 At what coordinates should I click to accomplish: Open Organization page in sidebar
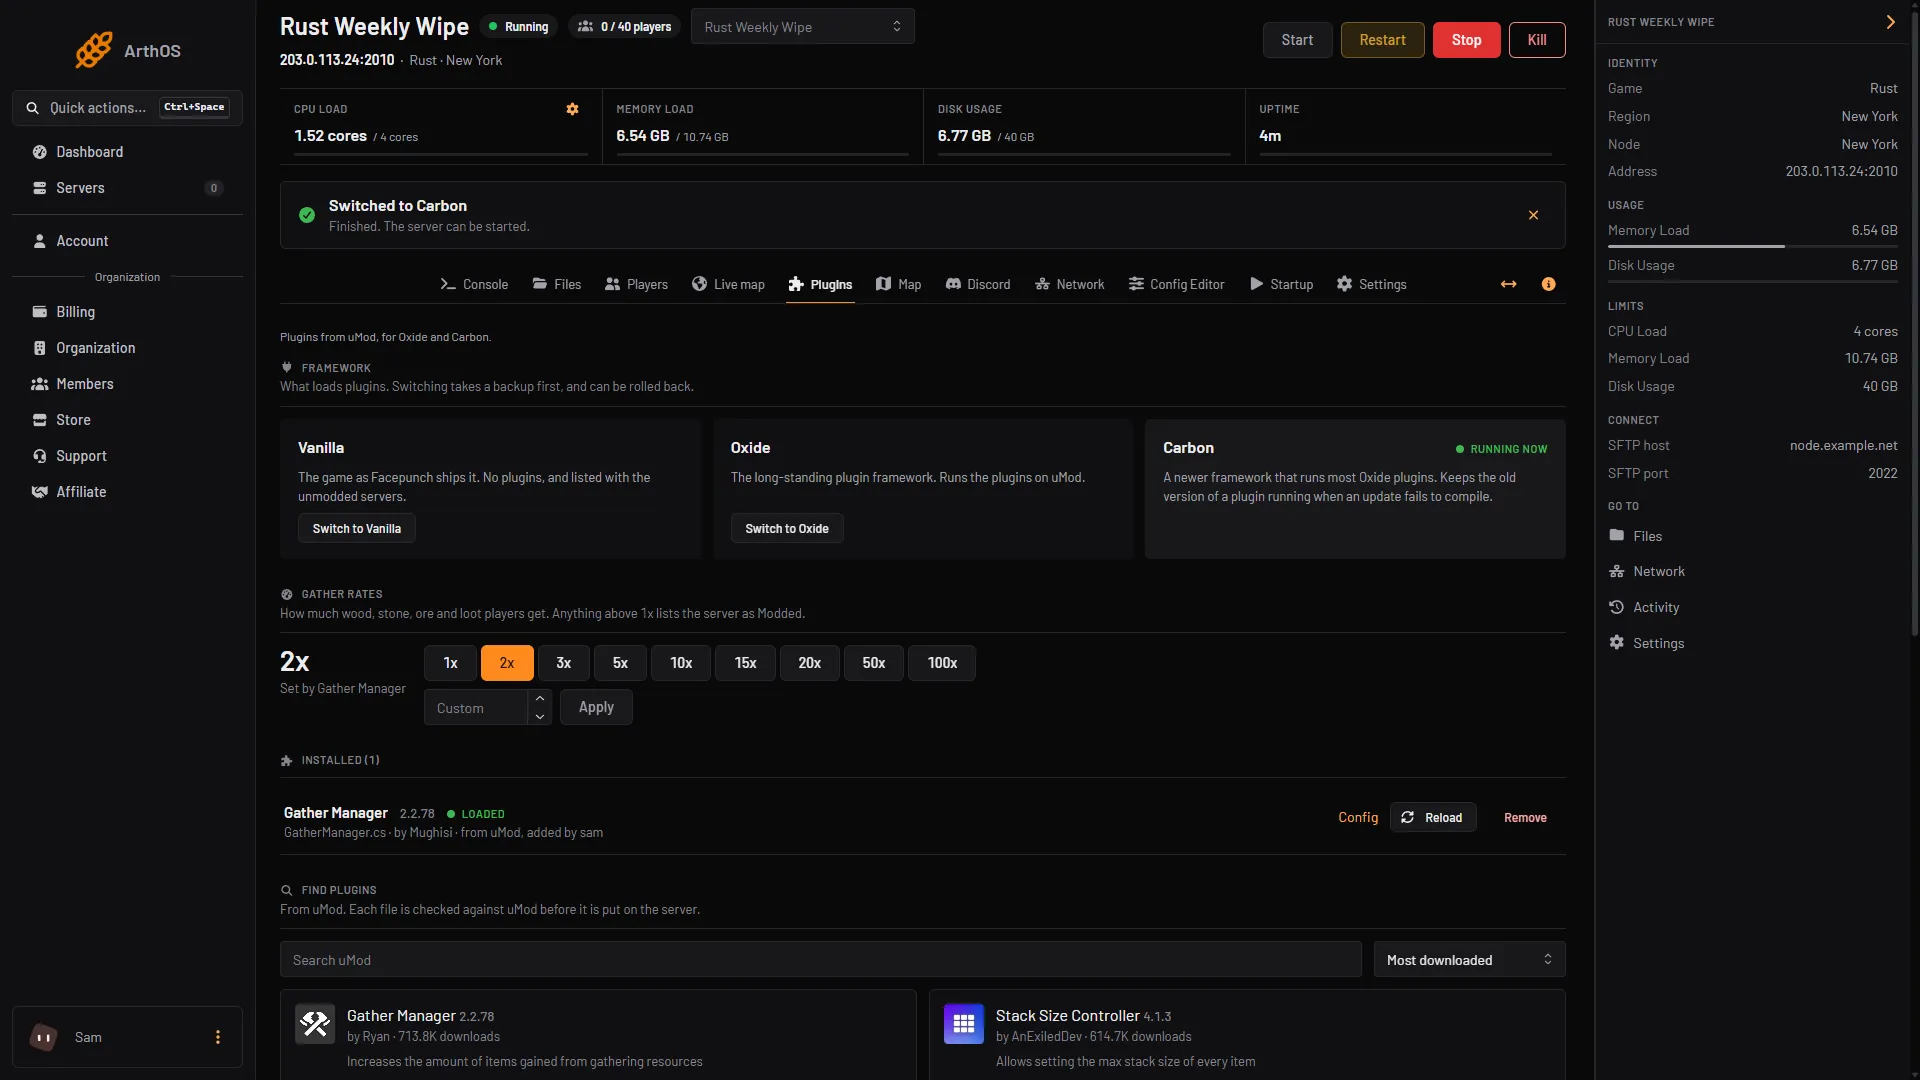pyautogui.click(x=127, y=348)
